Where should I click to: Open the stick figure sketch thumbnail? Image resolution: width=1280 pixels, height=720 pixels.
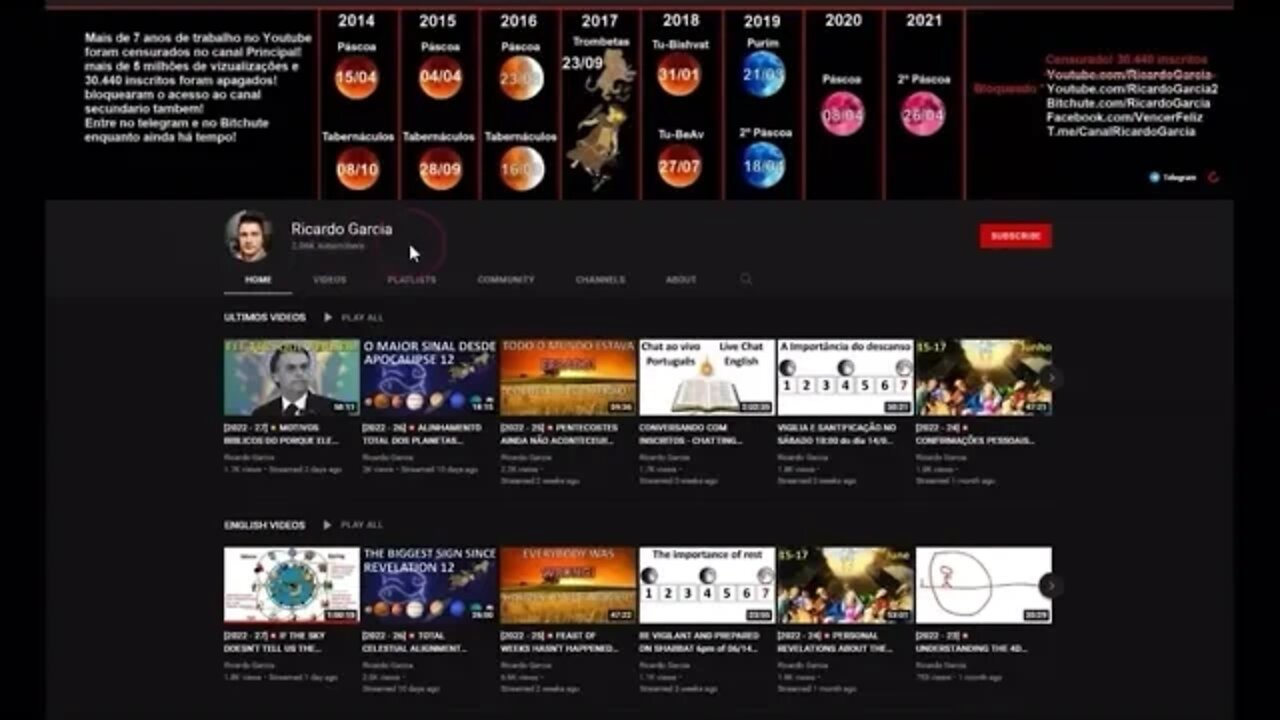[983, 585]
